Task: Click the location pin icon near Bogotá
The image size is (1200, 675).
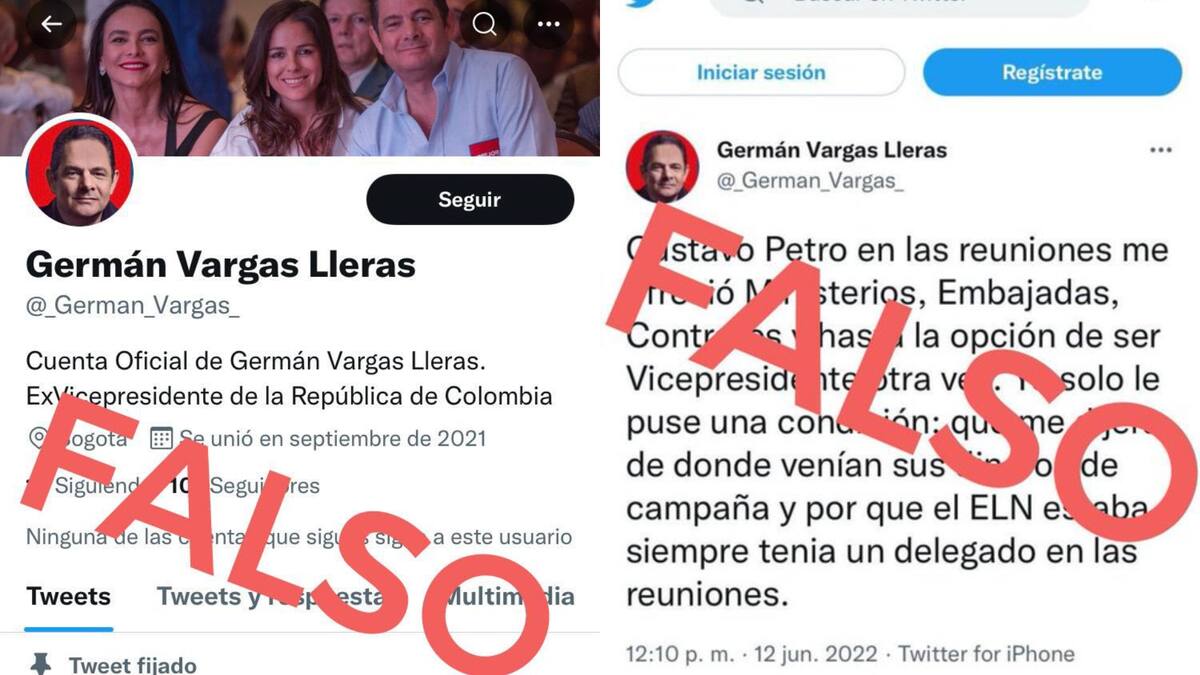Action: (x=39, y=438)
